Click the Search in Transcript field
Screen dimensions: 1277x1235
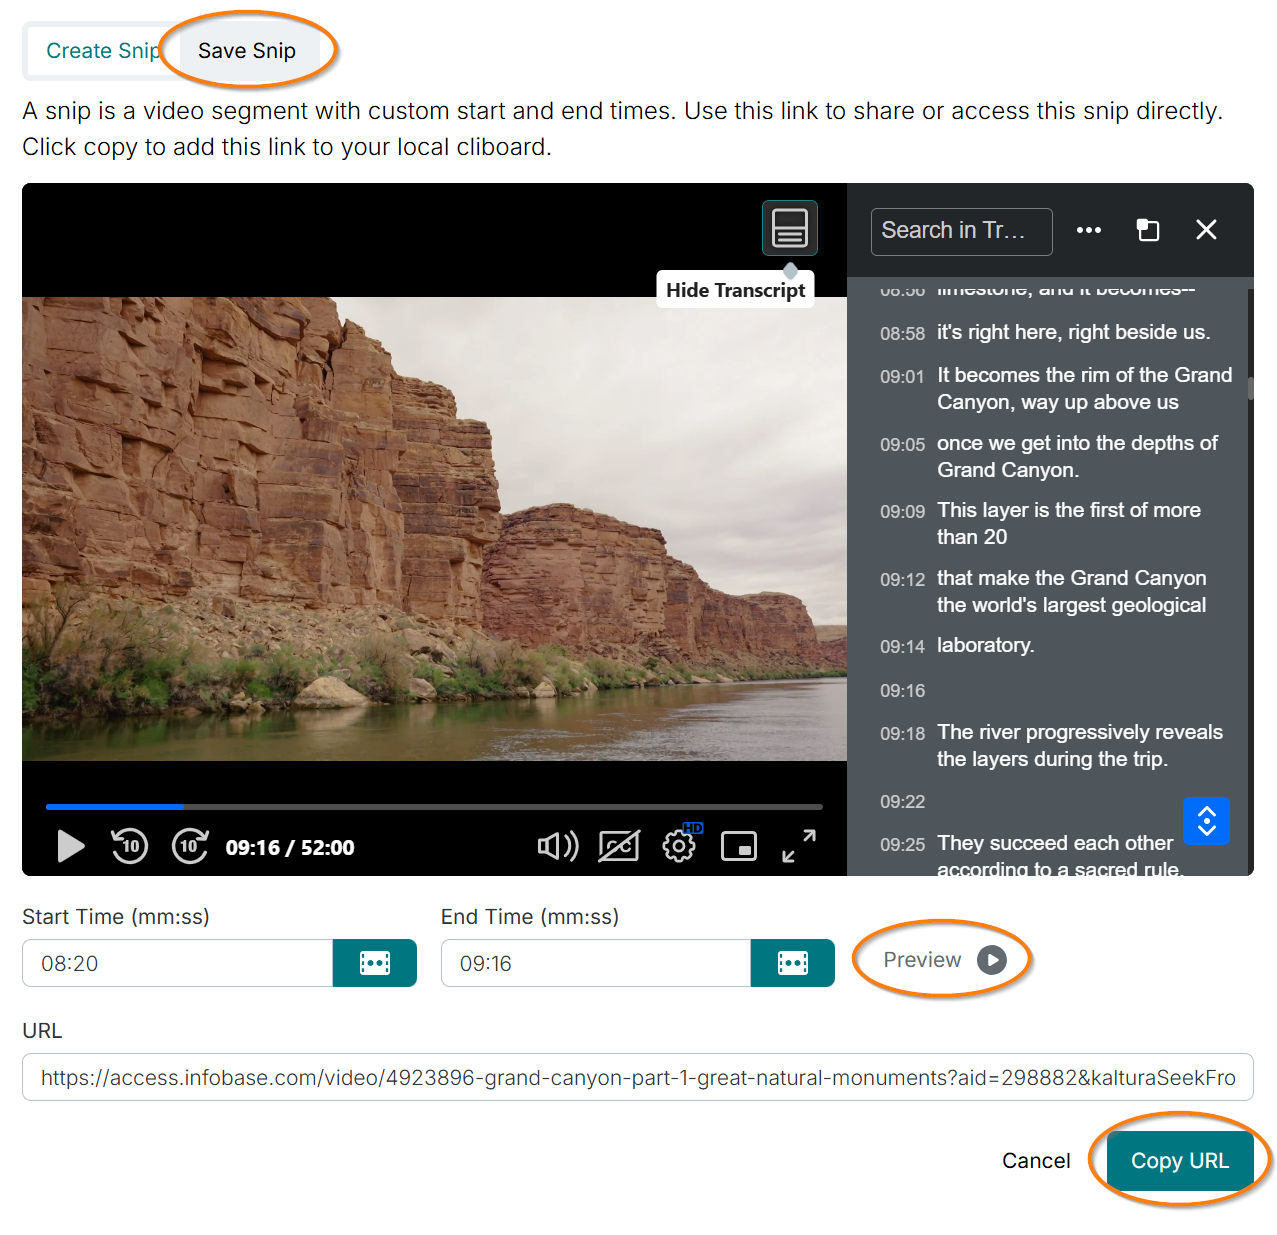tap(961, 231)
